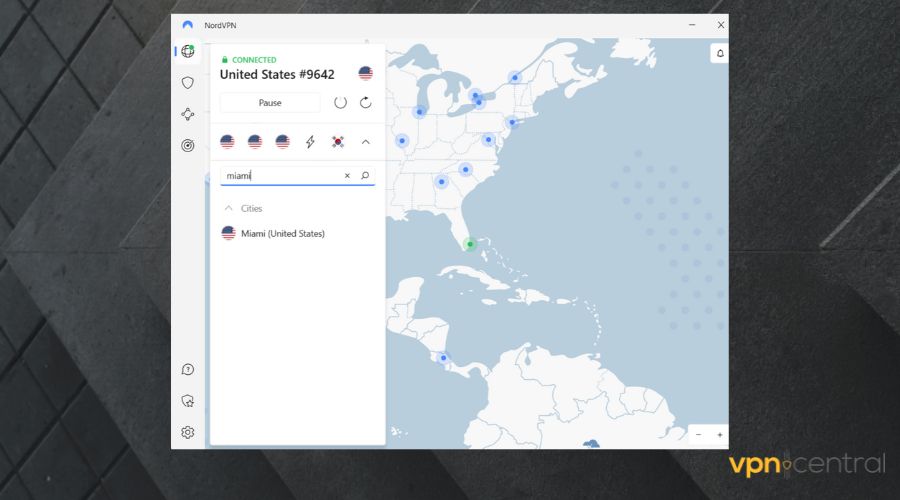Click the third recent United States flag
The image size is (900, 500).
(282, 142)
